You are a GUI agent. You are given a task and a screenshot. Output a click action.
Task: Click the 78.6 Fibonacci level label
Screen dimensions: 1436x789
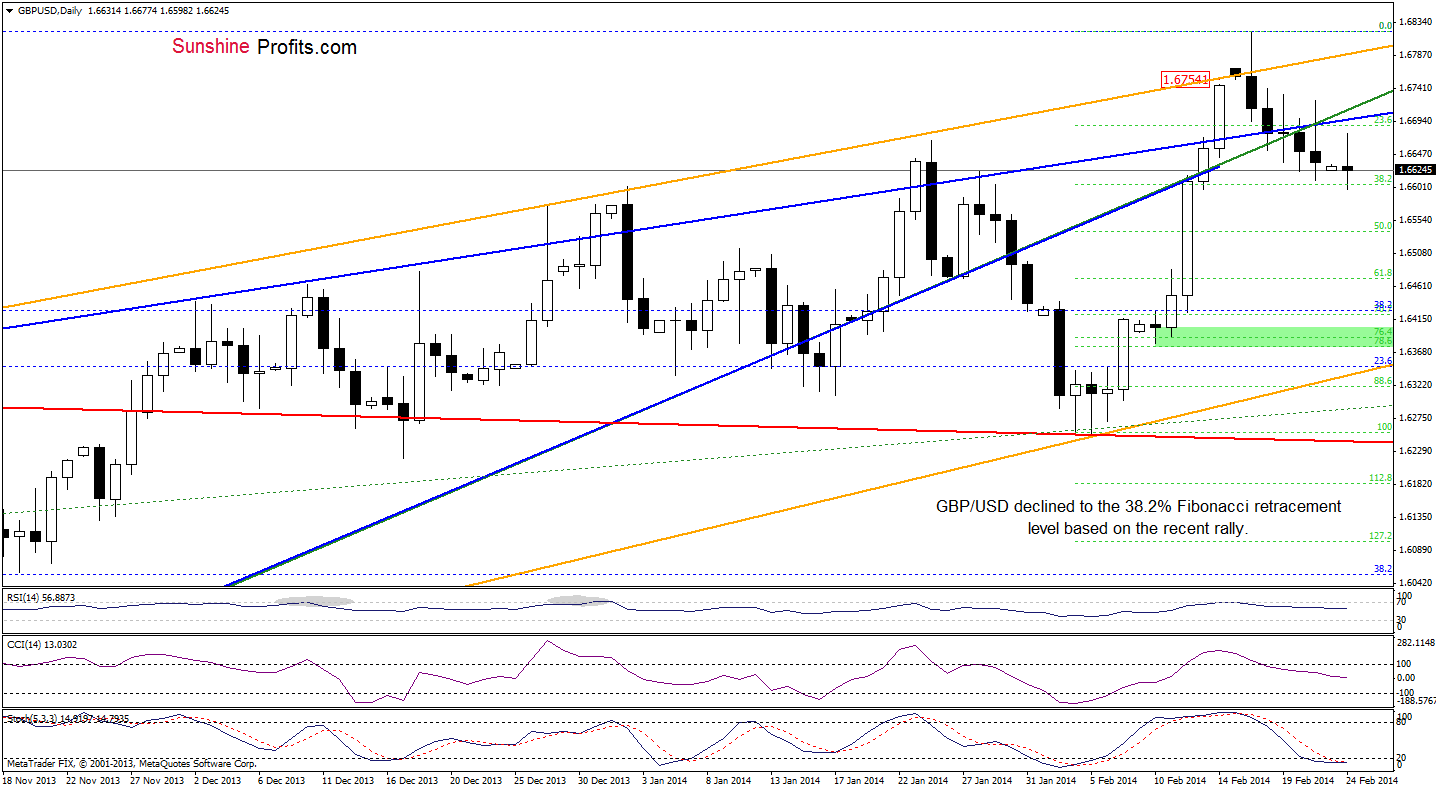pyautogui.click(x=1383, y=341)
